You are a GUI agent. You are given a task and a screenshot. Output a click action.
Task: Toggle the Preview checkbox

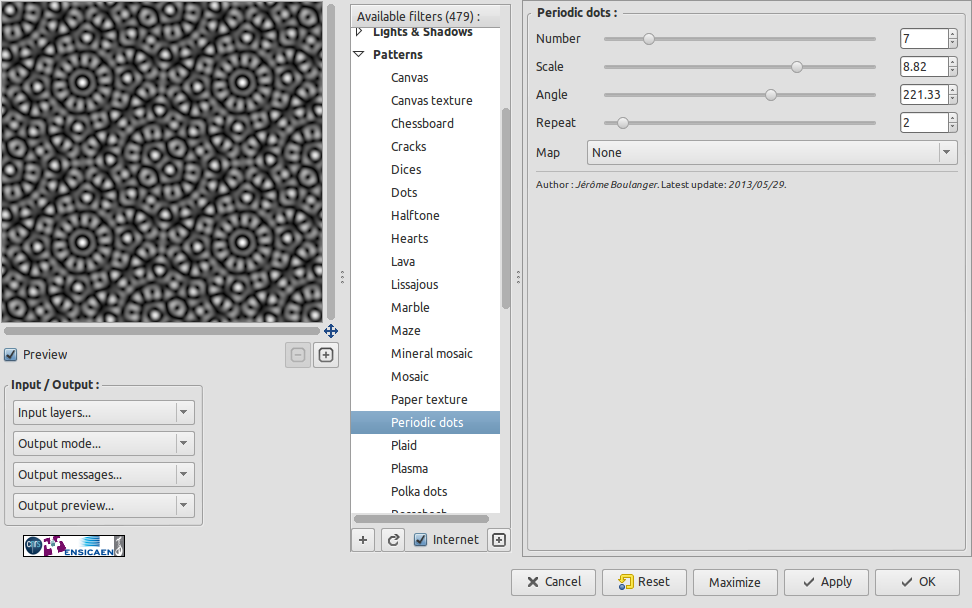(11, 355)
